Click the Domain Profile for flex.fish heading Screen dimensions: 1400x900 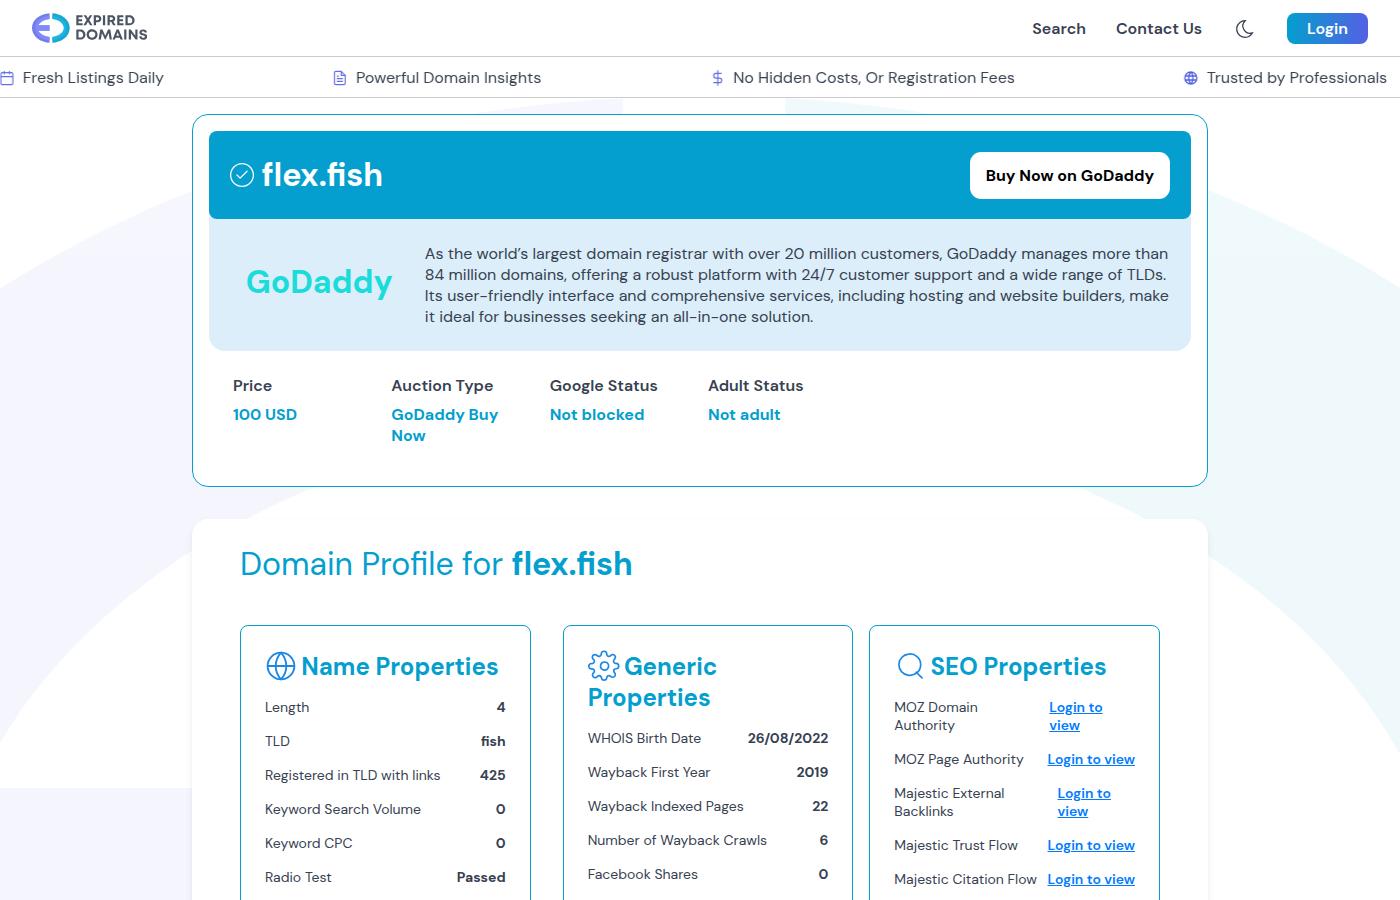pyautogui.click(x=437, y=564)
